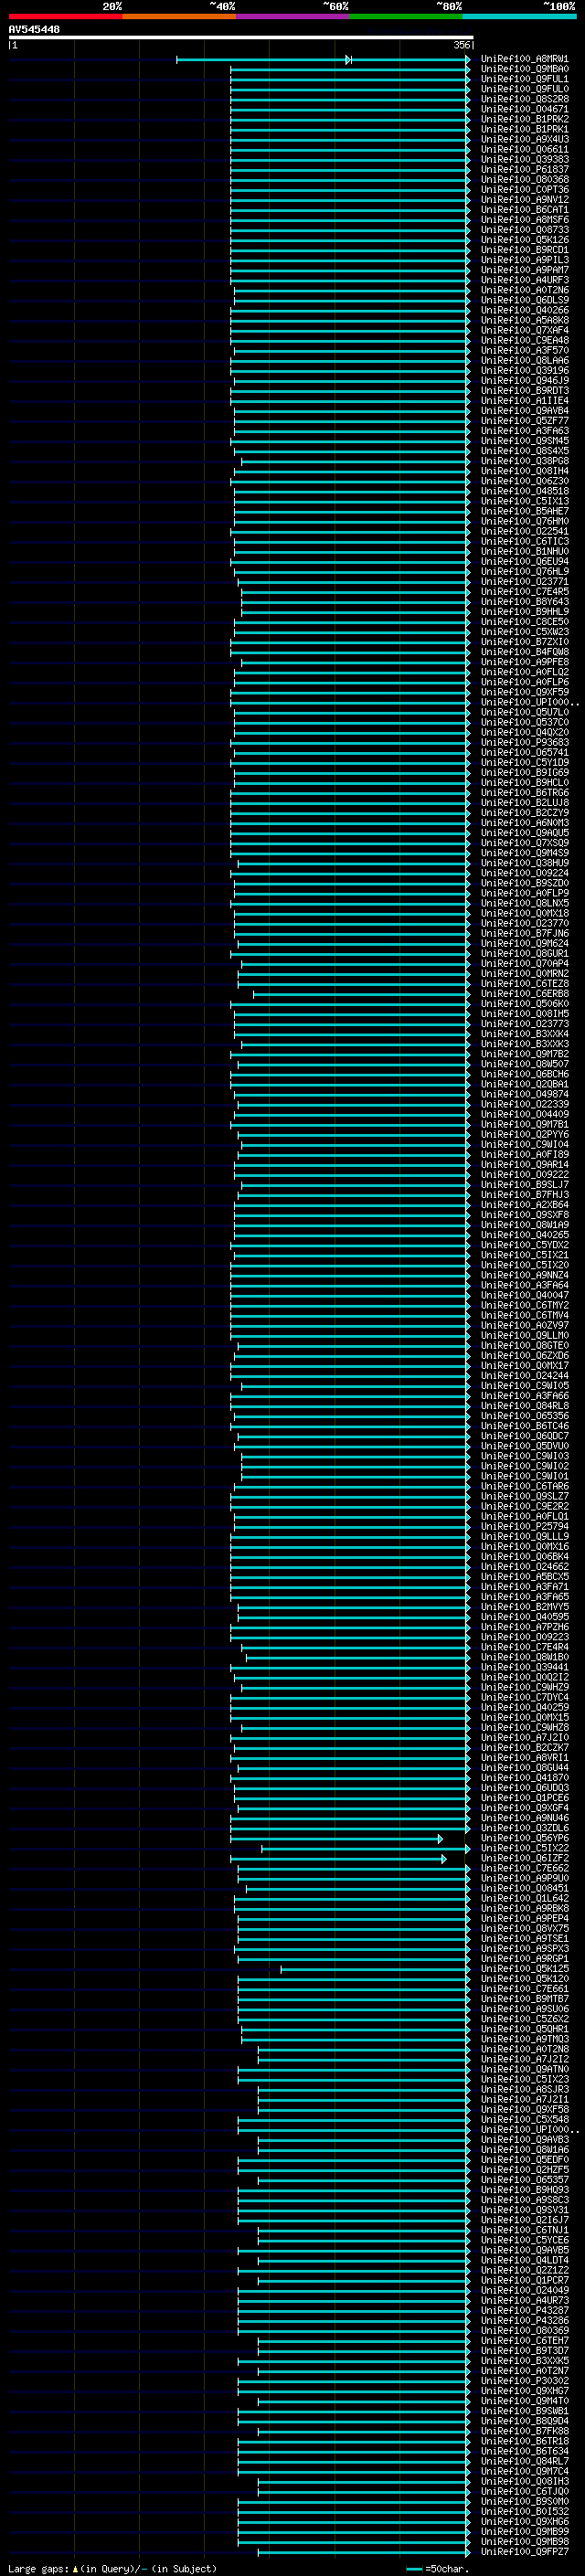Click hit label UniRef100_Q6DLS9
The width and height of the screenshot is (585, 2576).
pos(524,300)
